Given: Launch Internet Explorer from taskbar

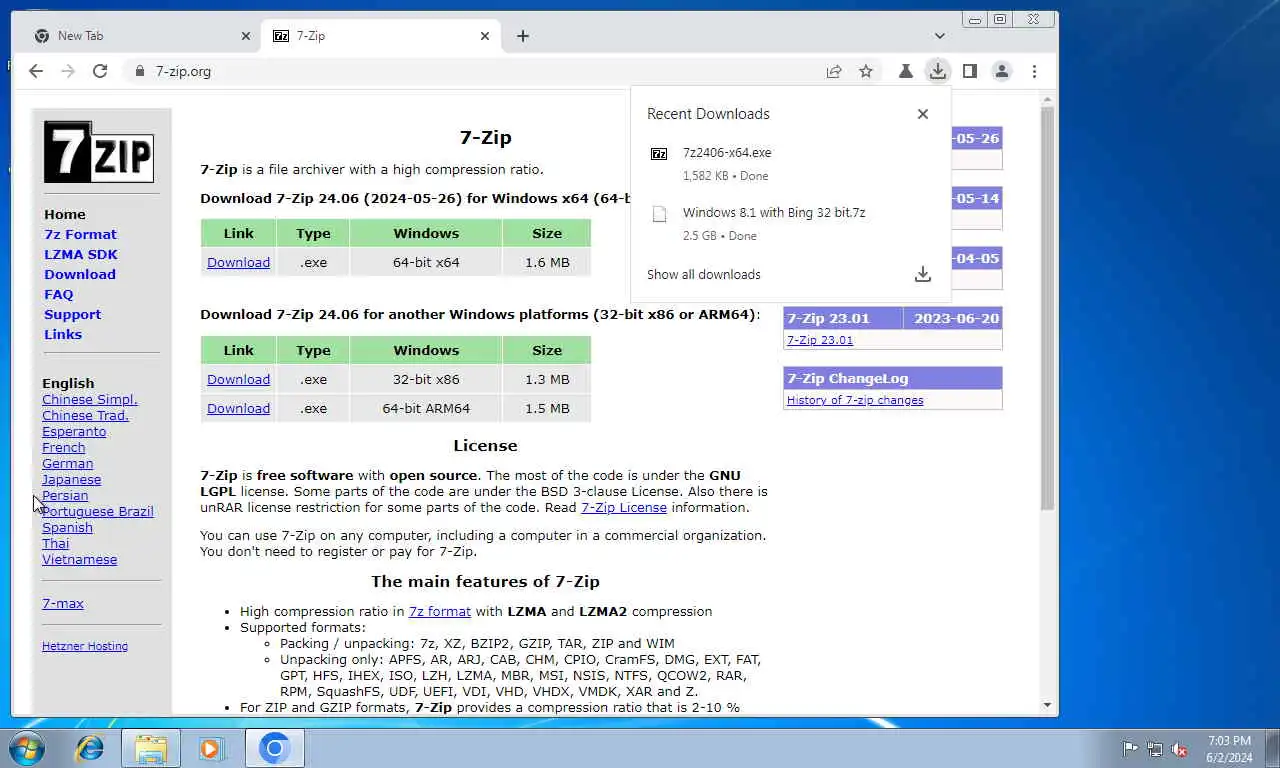Looking at the screenshot, I should [90, 748].
